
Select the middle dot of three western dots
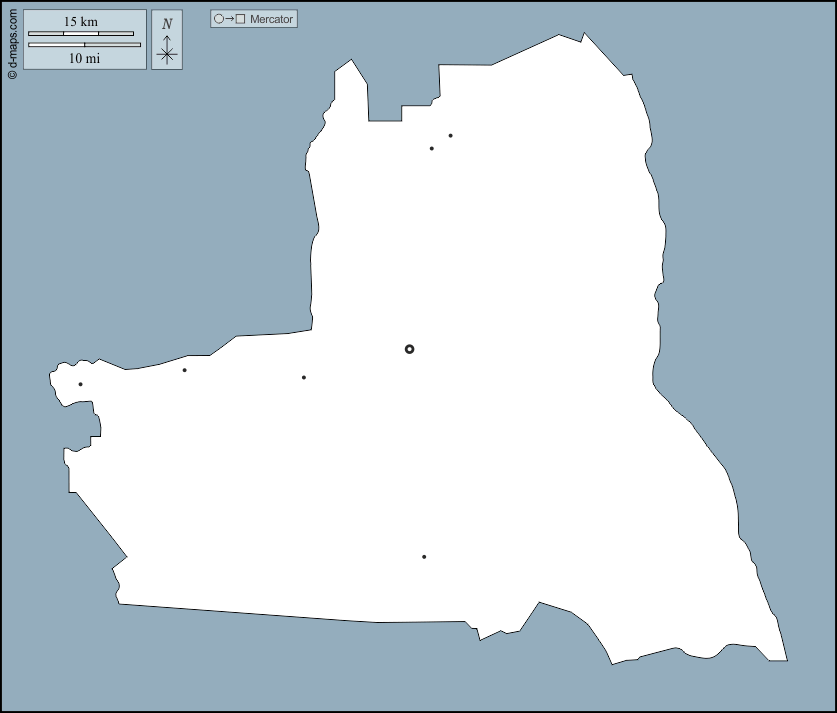184,370
